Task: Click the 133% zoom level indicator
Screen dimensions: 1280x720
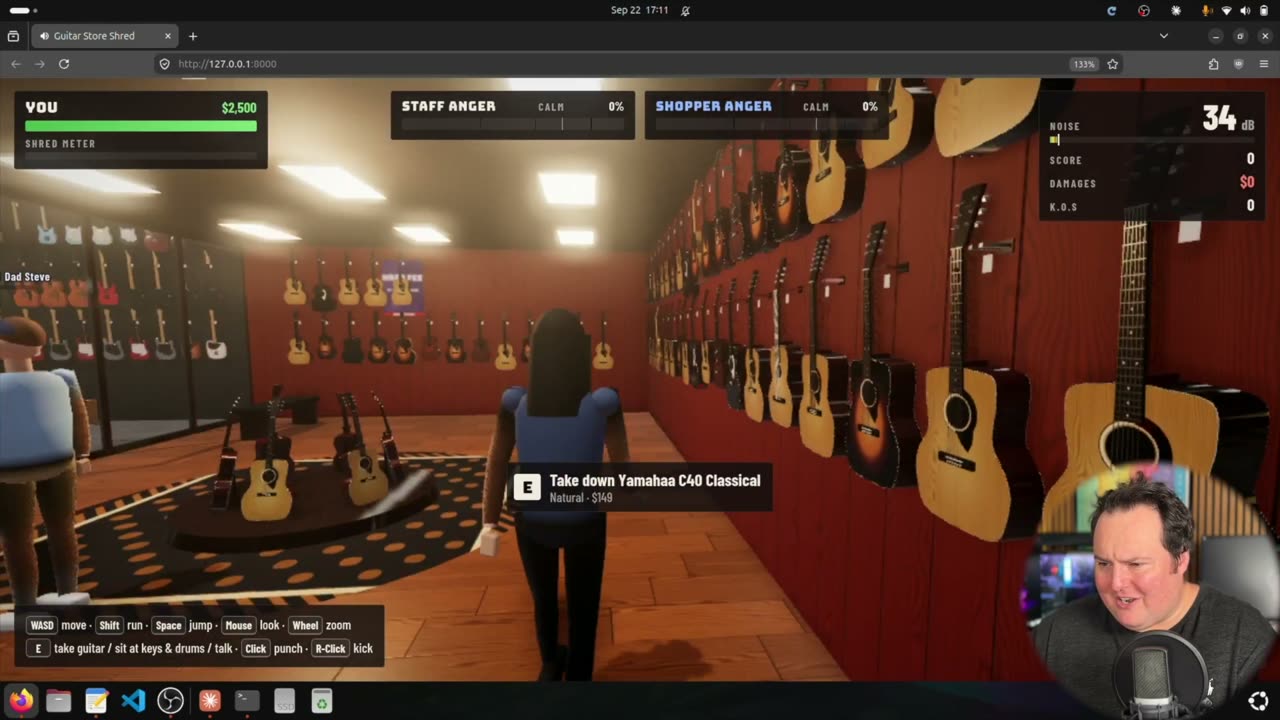Action: pyautogui.click(x=1083, y=64)
